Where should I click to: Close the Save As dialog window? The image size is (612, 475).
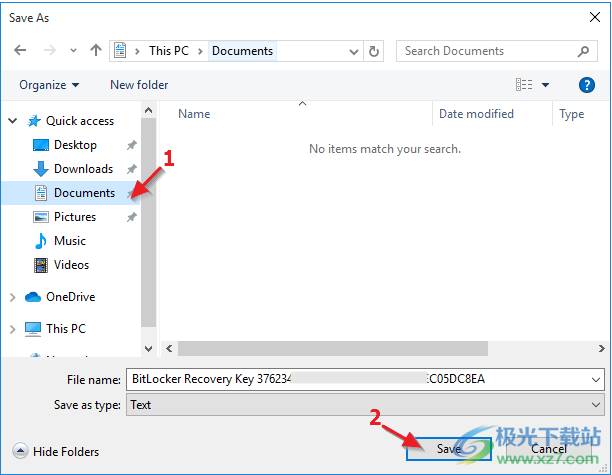click(595, 17)
